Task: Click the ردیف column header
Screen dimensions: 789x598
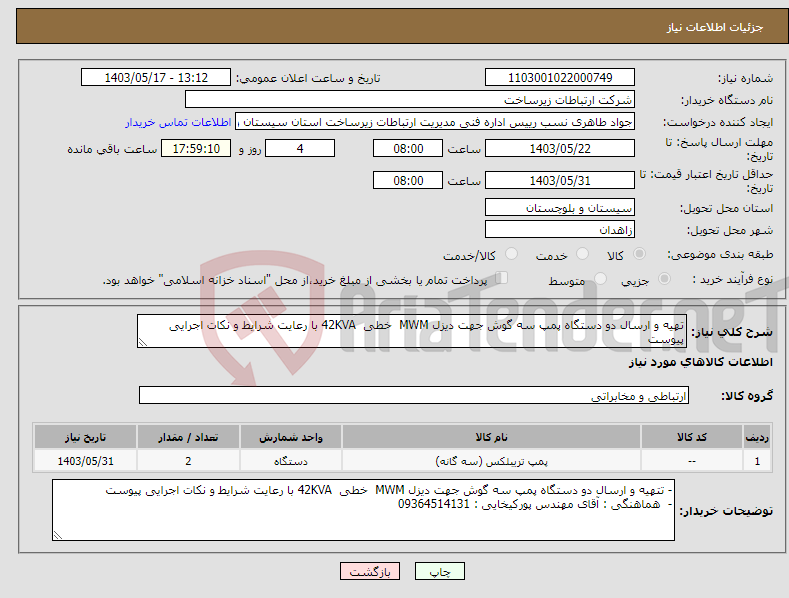Action: pos(757,437)
